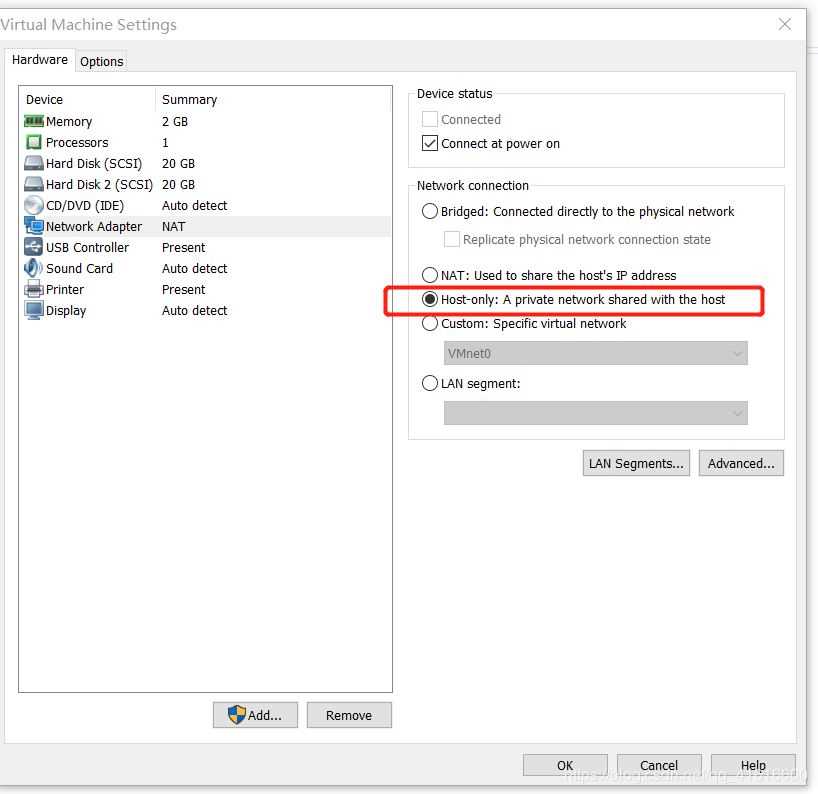The width and height of the screenshot is (818, 794).
Task: Click the Hard Disk (SCSI) icon
Action: (33, 163)
